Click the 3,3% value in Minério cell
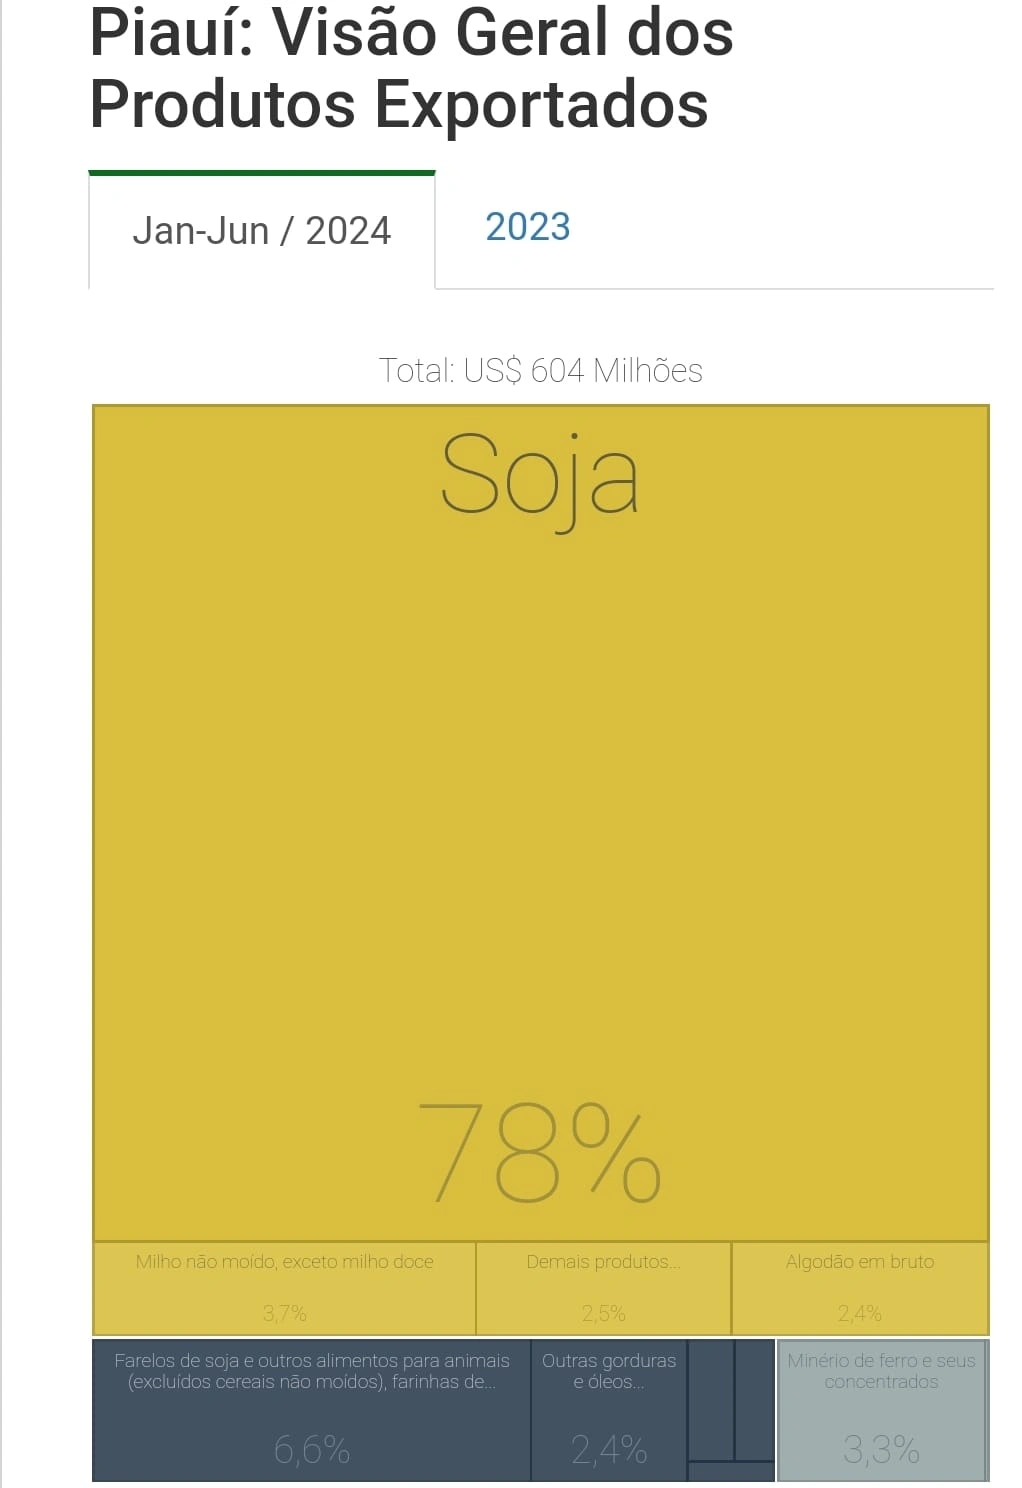This screenshot has width=1022, height=1488. pyautogui.click(x=881, y=1449)
